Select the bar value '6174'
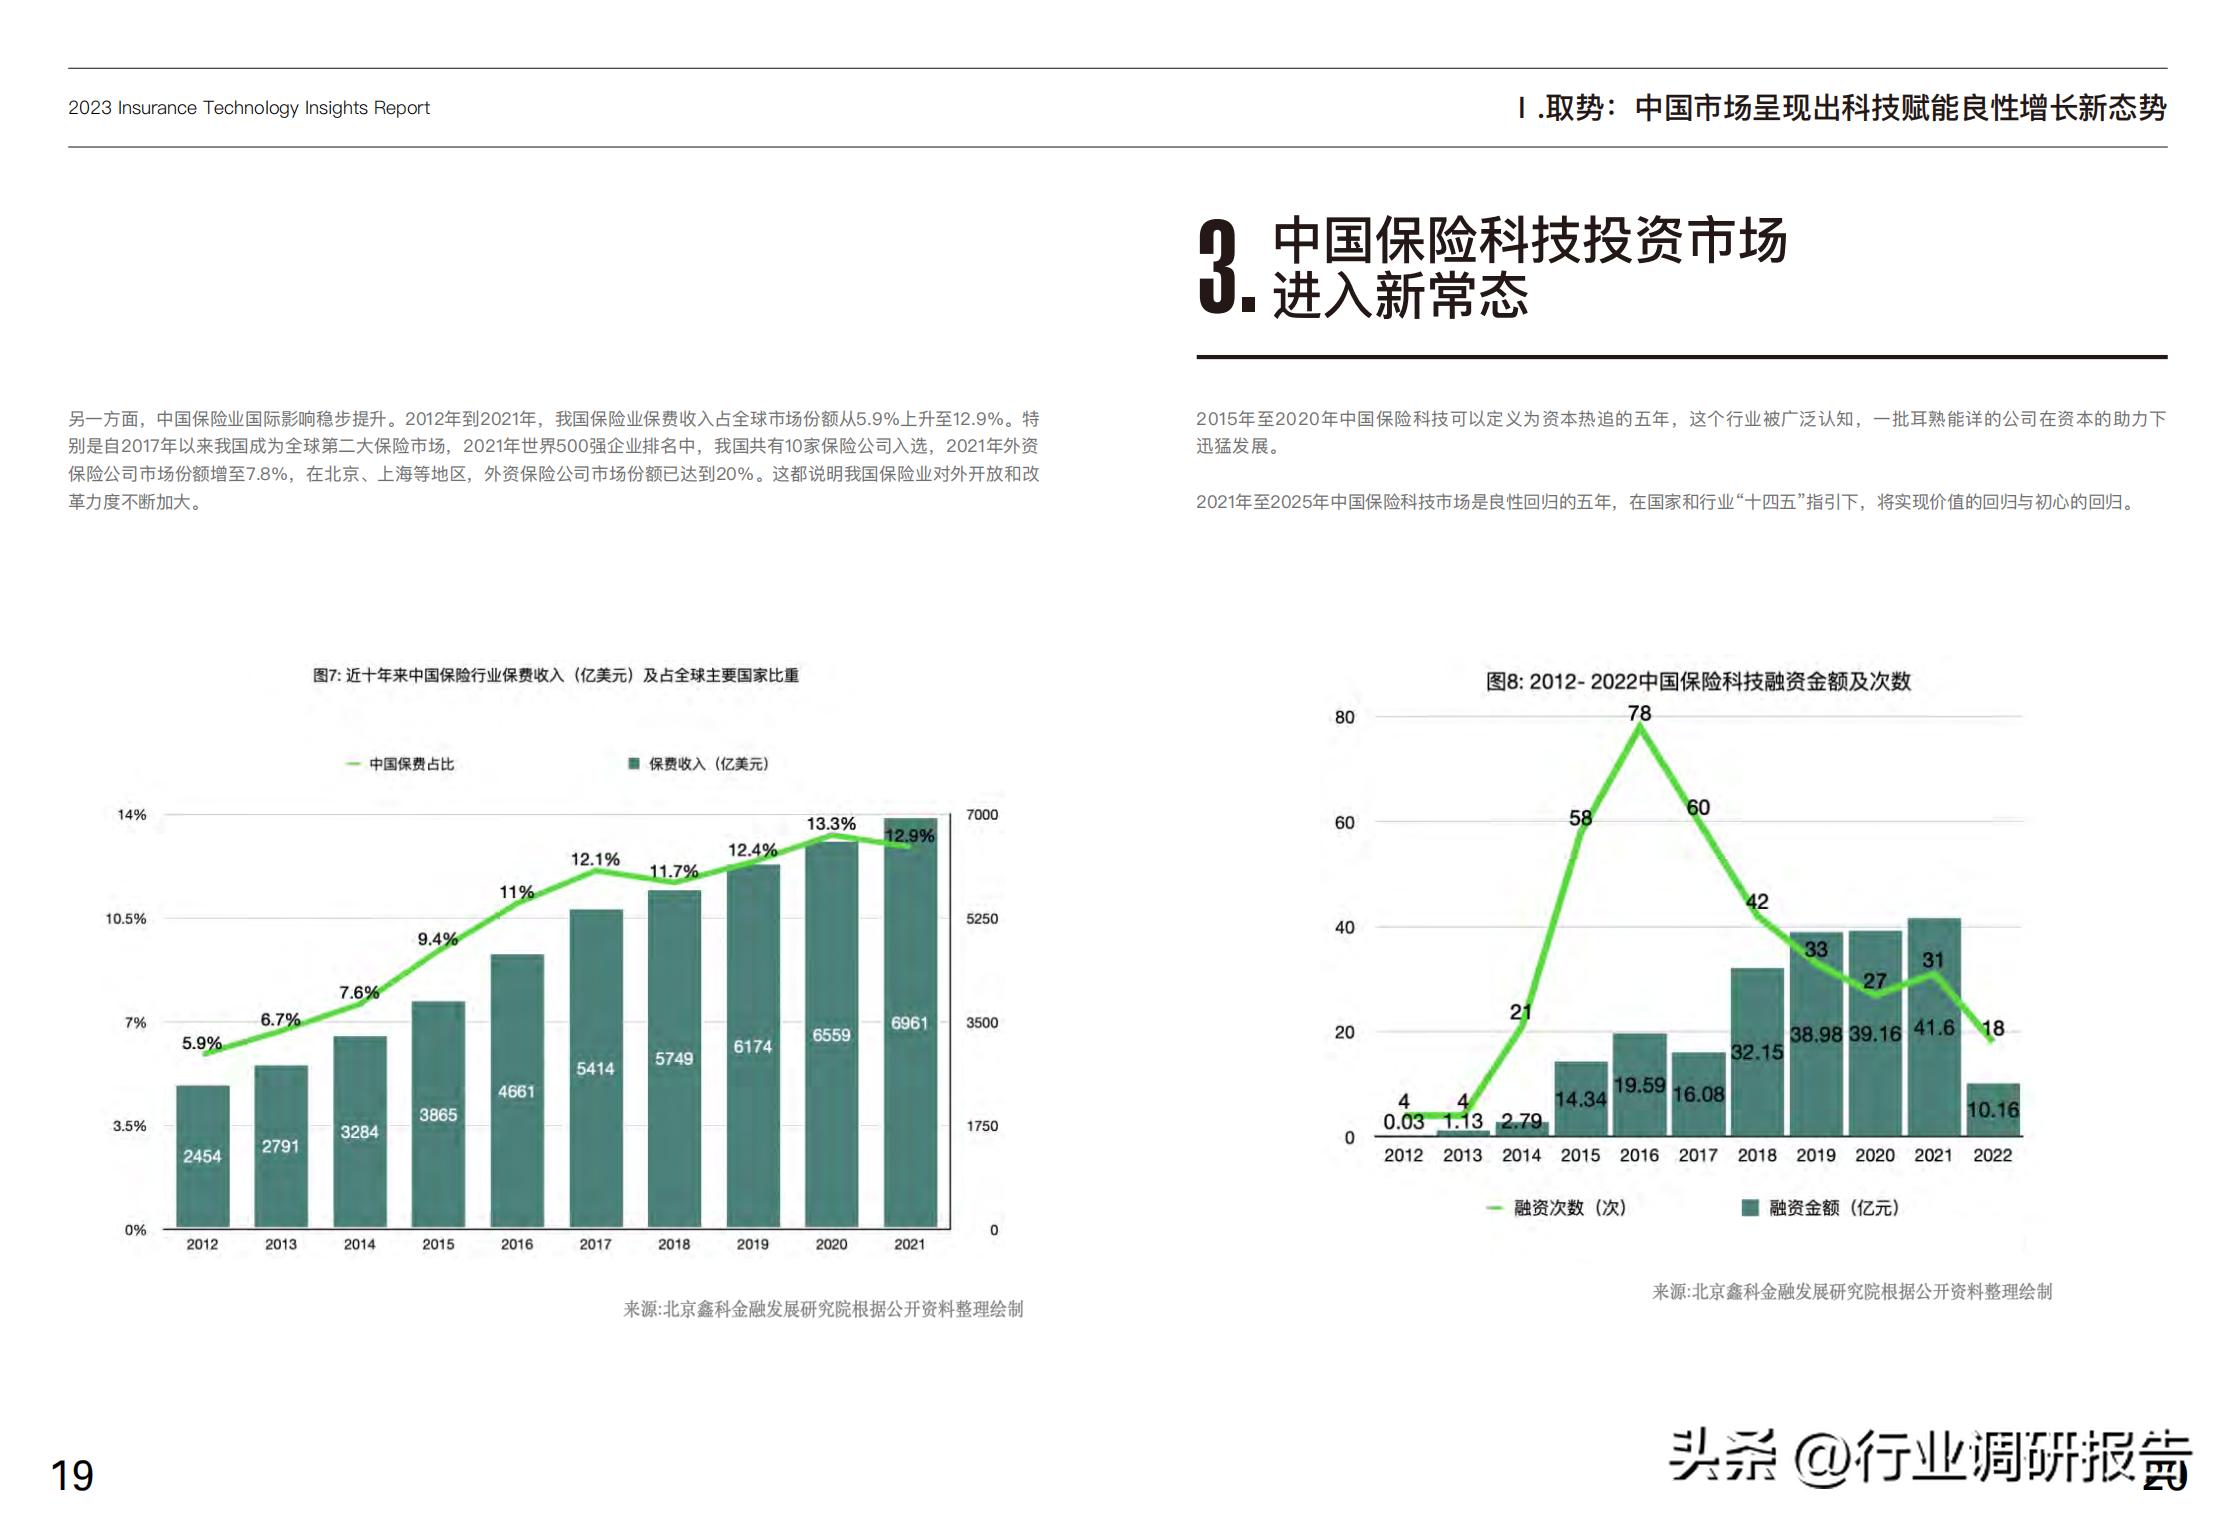The width and height of the screenshot is (2236, 1528). [753, 1047]
